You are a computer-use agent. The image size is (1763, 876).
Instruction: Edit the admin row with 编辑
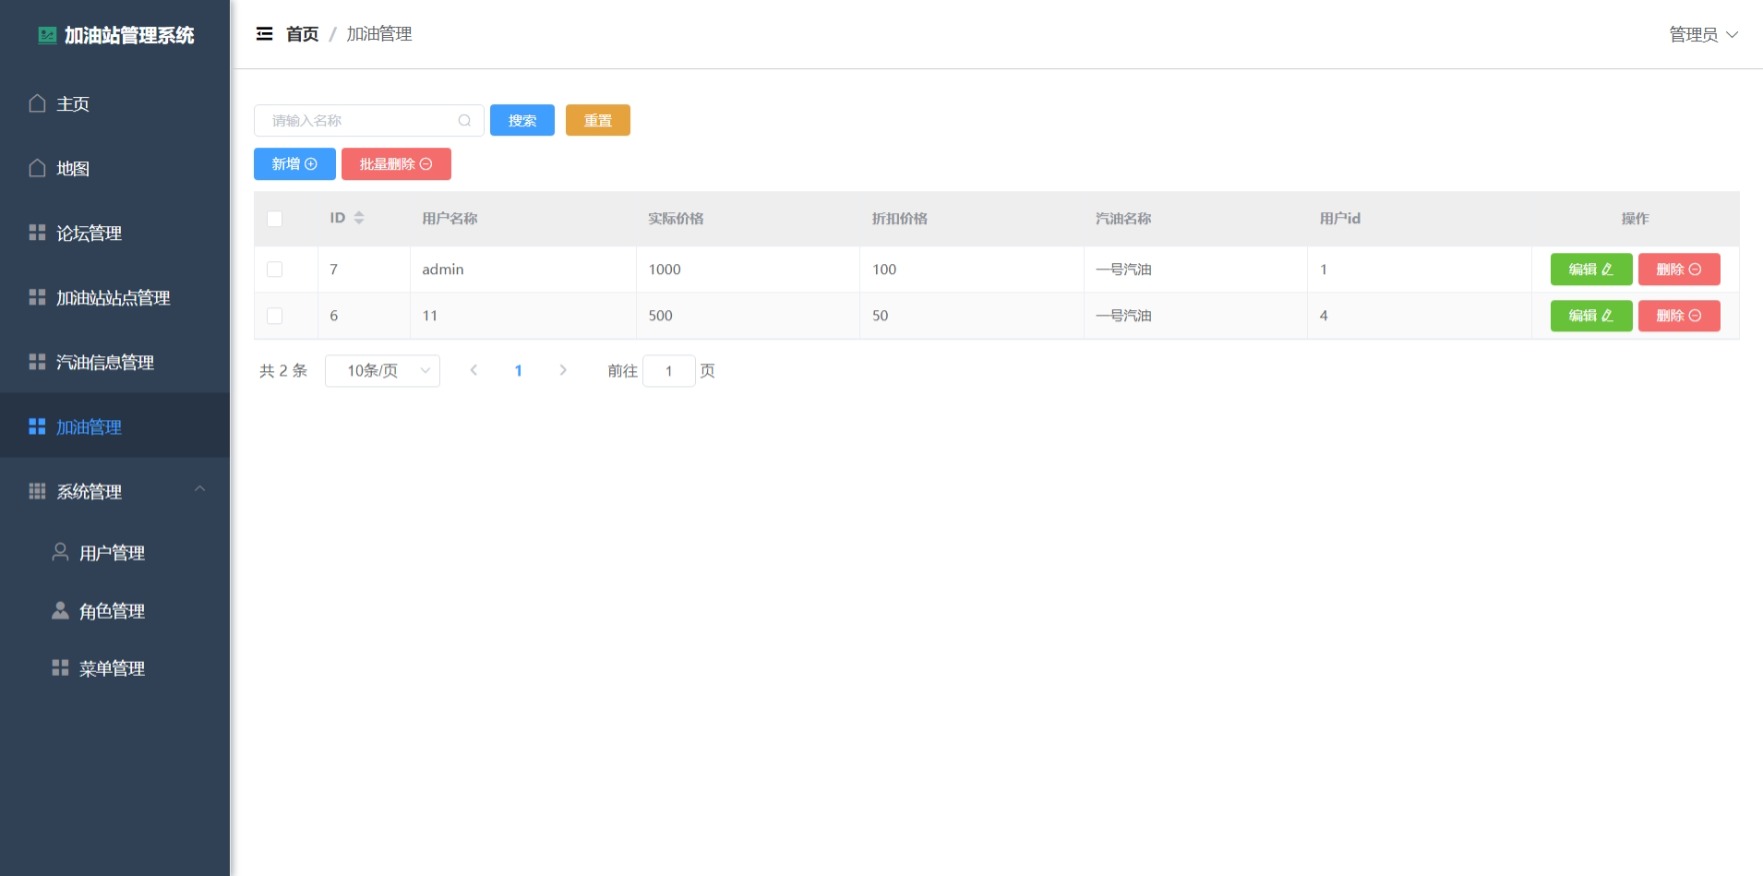point(1591,269)
